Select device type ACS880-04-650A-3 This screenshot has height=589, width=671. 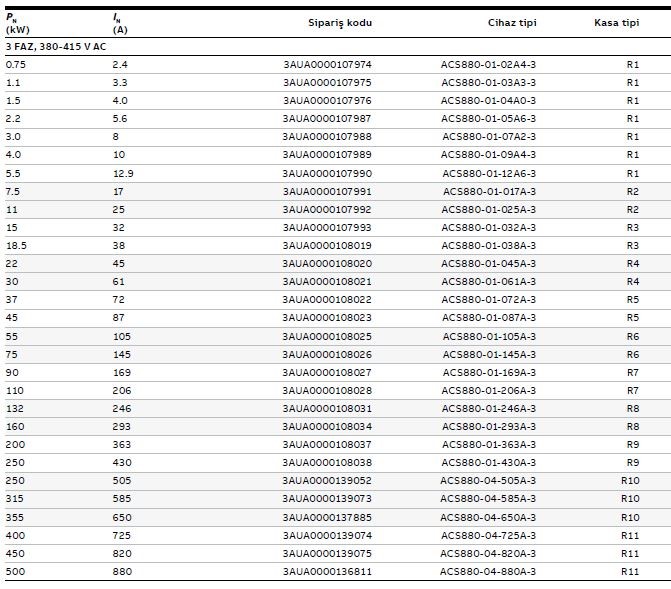pyautogui.click(x=488, y=517)
